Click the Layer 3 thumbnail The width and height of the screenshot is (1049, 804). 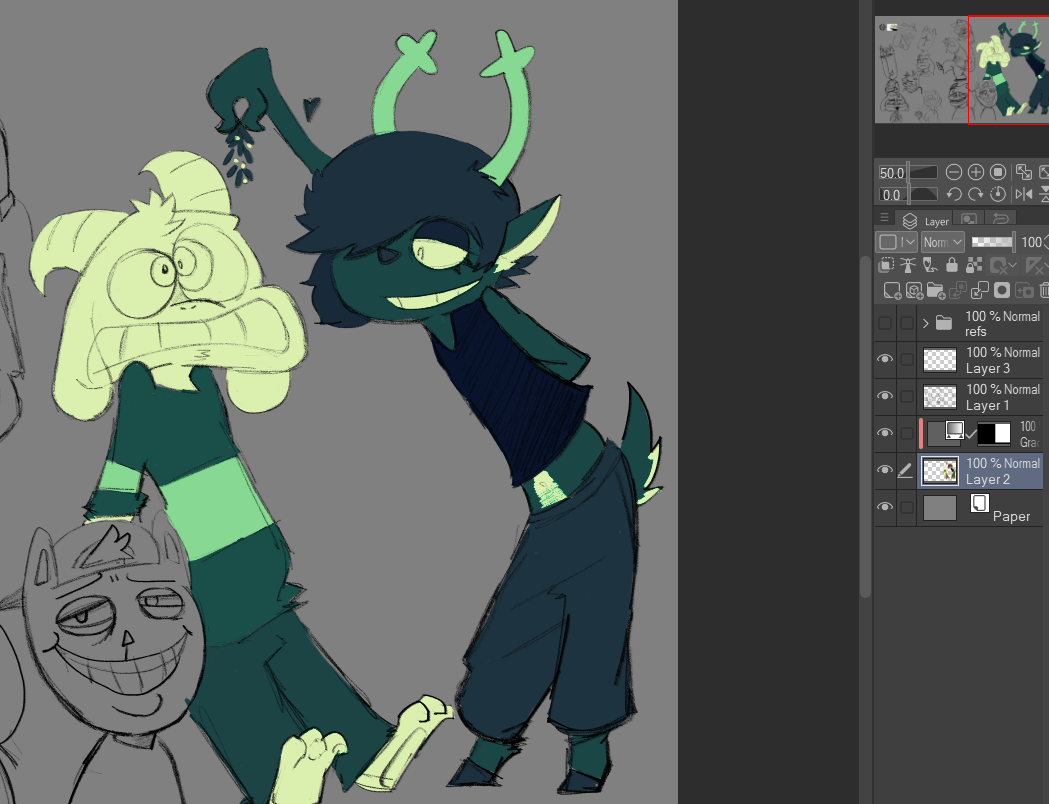tap(940, 360)
